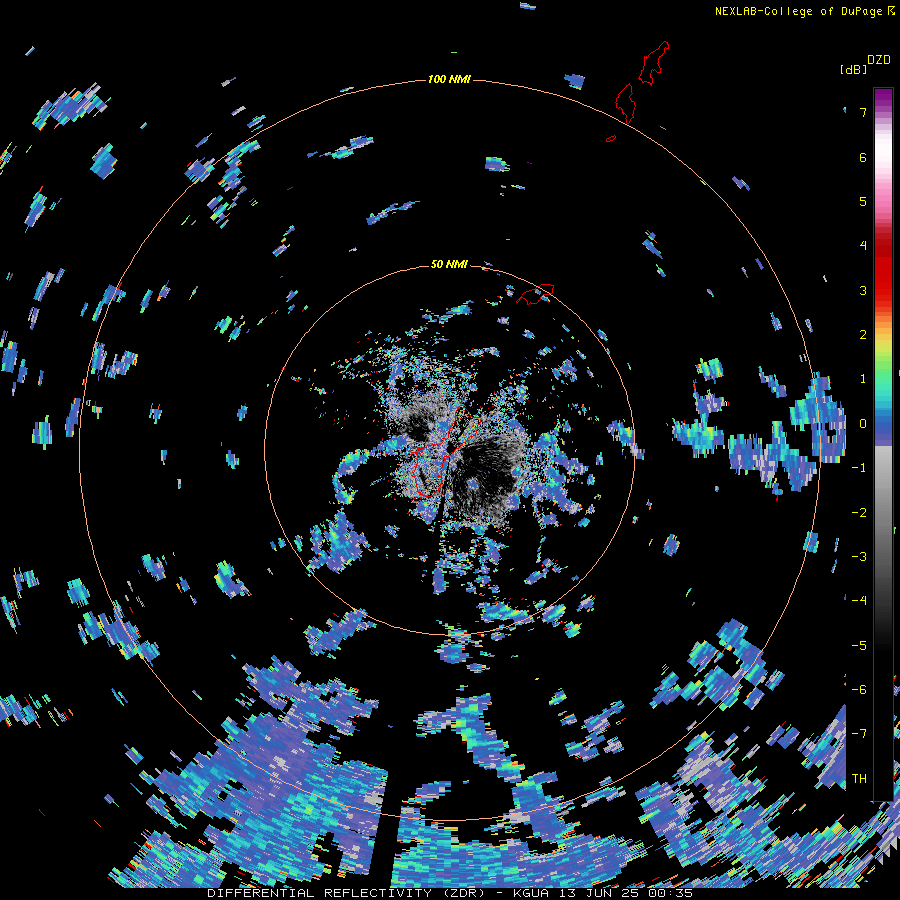Click the -4 dB legend value
The width and height of the screenshot is (900, 900).
[859, 601]
